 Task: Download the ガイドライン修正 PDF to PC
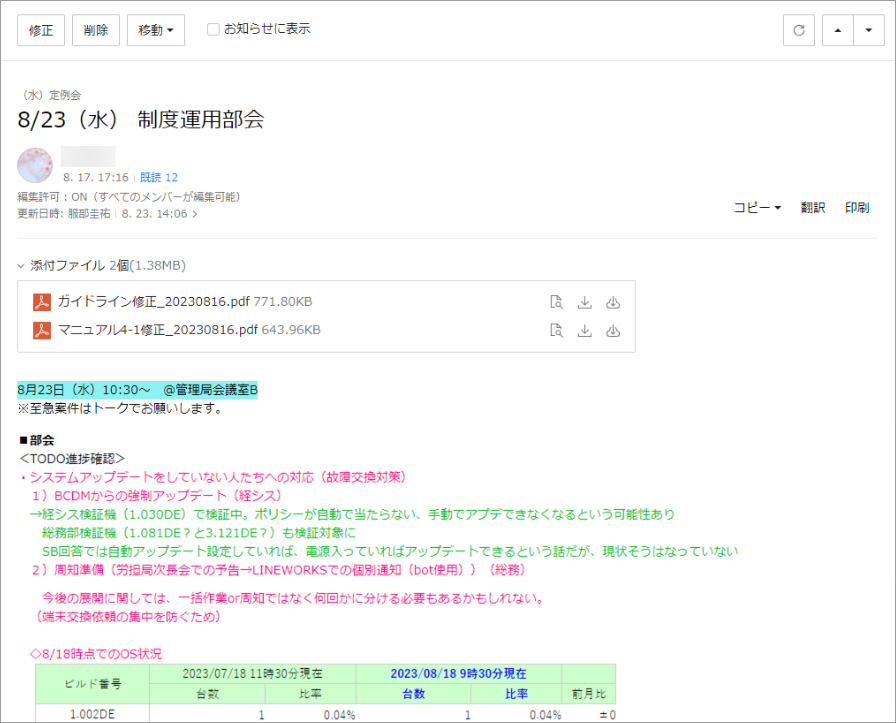(x=585, y=302)
